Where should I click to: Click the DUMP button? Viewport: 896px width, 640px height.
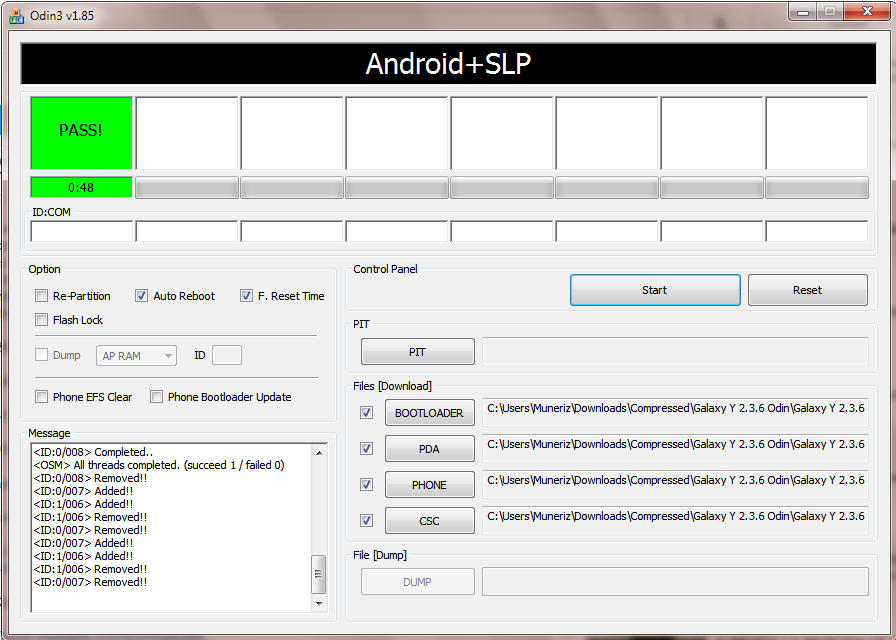tap(418, 582)
